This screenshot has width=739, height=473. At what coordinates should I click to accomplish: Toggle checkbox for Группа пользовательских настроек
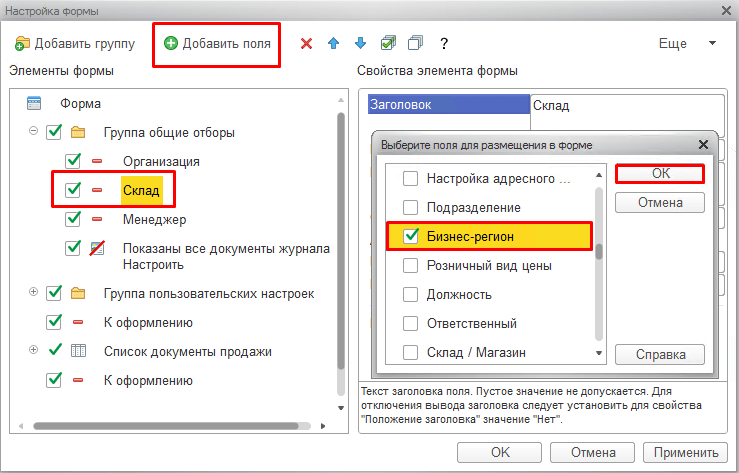click(54, 293)
